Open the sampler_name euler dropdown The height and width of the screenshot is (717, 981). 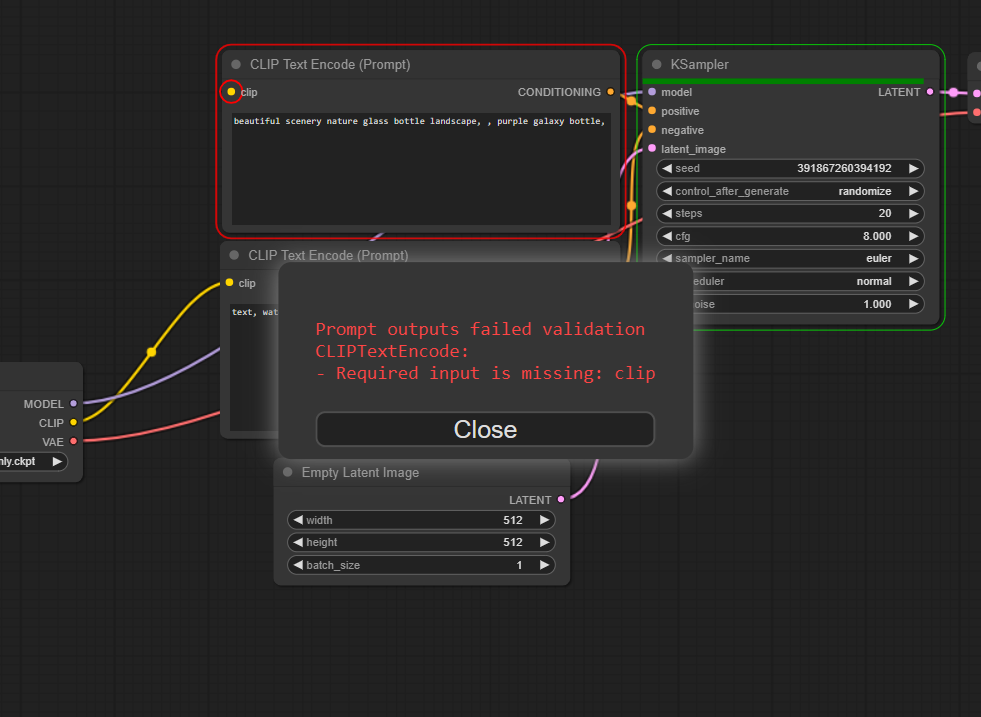coord(790,258)
